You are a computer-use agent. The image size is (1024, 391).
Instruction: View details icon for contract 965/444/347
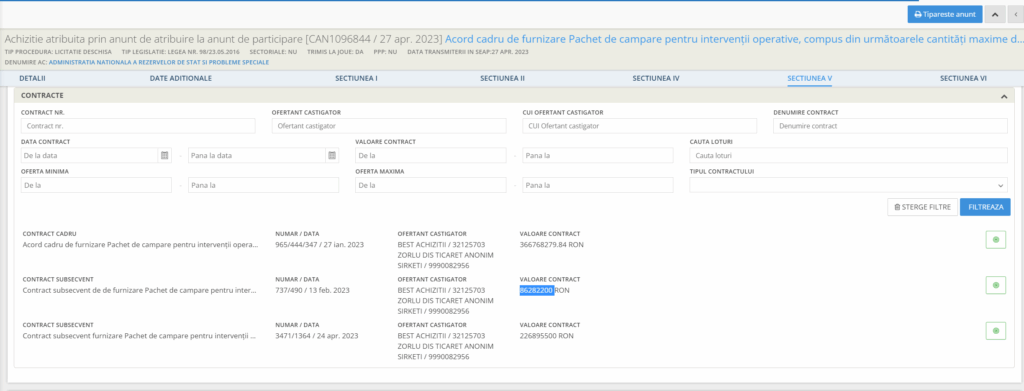995,240
